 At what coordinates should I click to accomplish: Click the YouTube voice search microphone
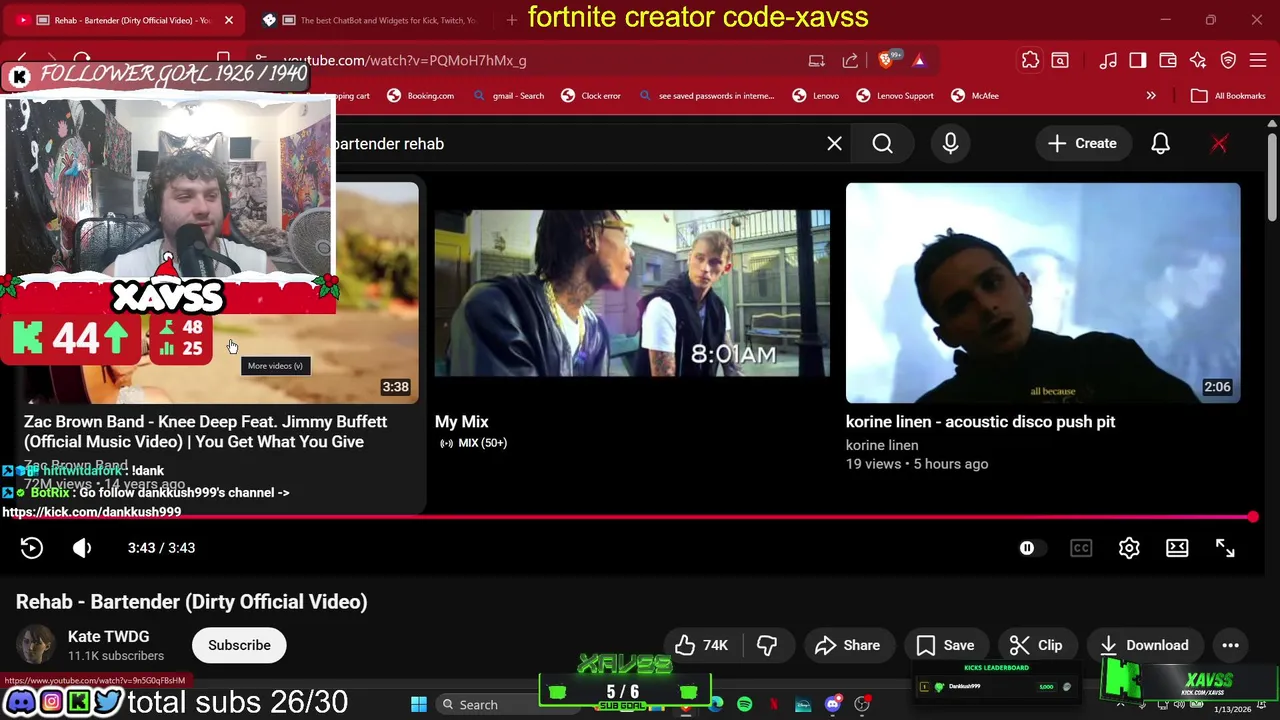pos(950,144)
